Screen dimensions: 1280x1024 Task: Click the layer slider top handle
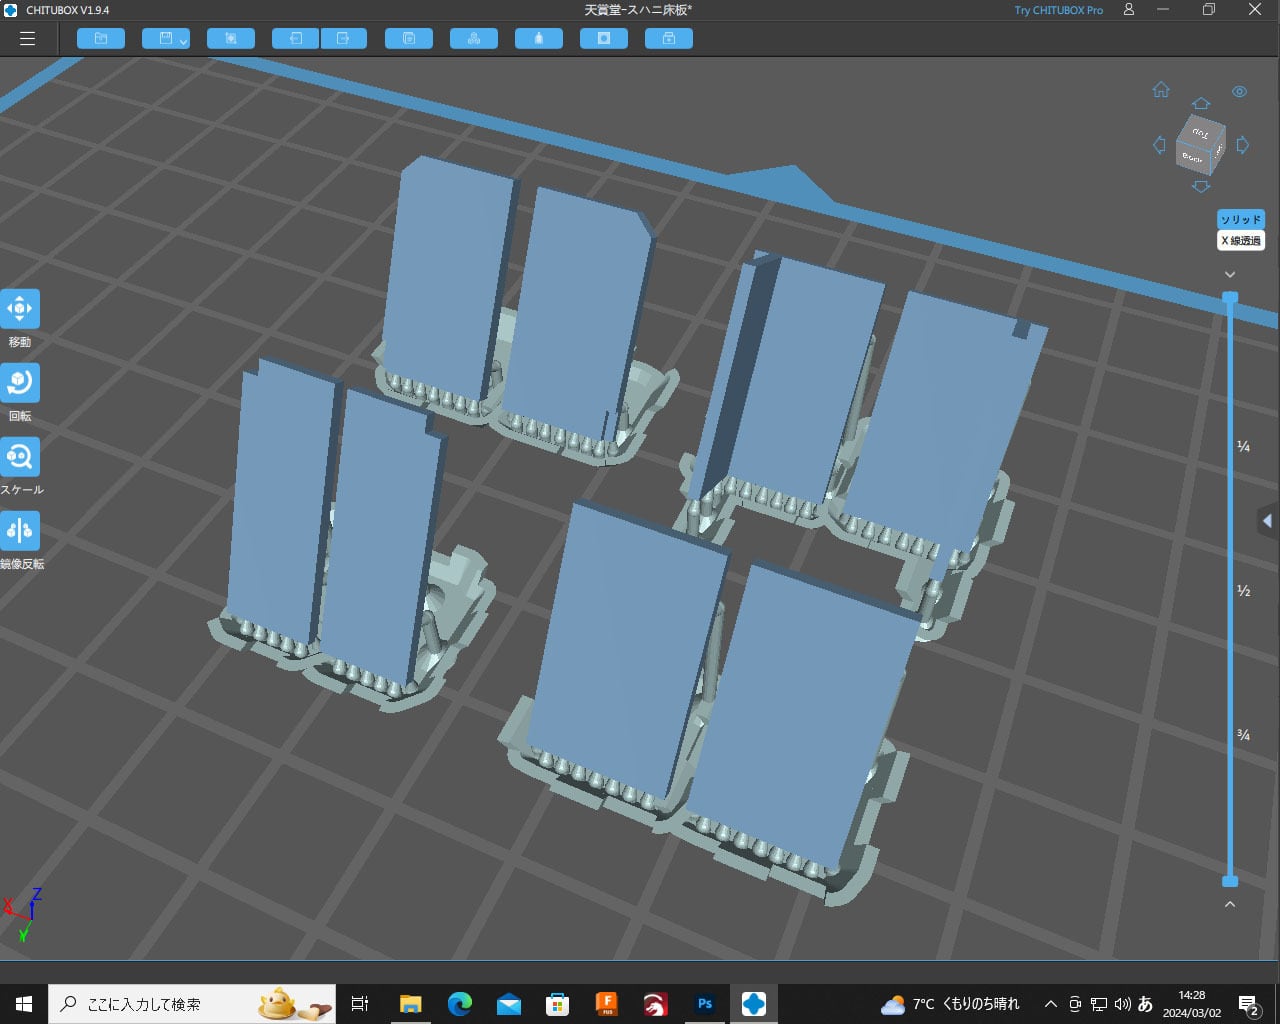1230,297
